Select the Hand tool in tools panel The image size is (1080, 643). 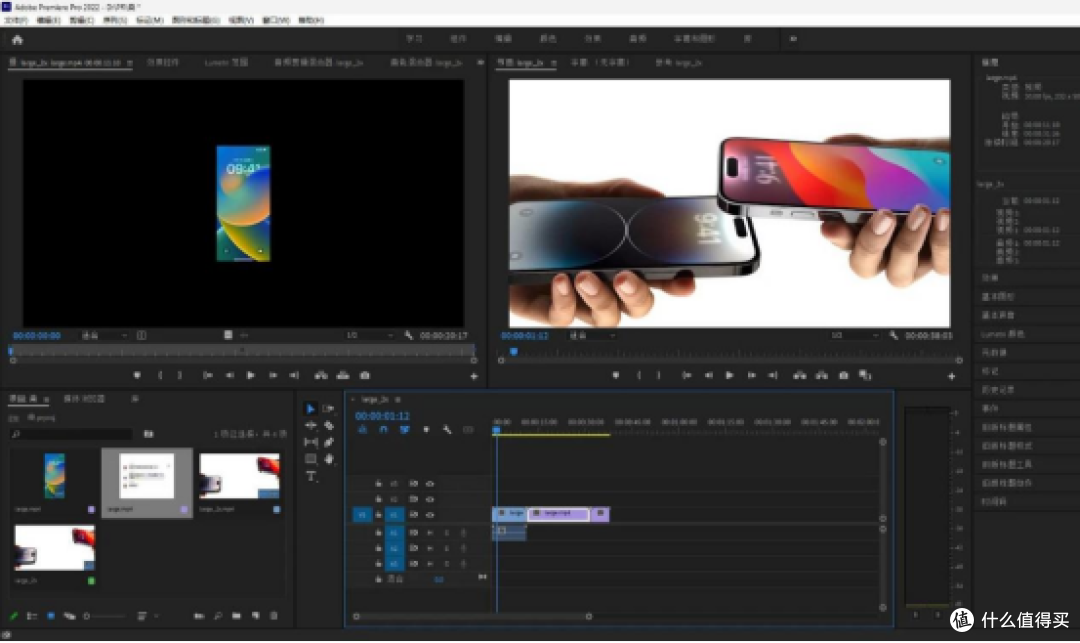tap(329, 459)
